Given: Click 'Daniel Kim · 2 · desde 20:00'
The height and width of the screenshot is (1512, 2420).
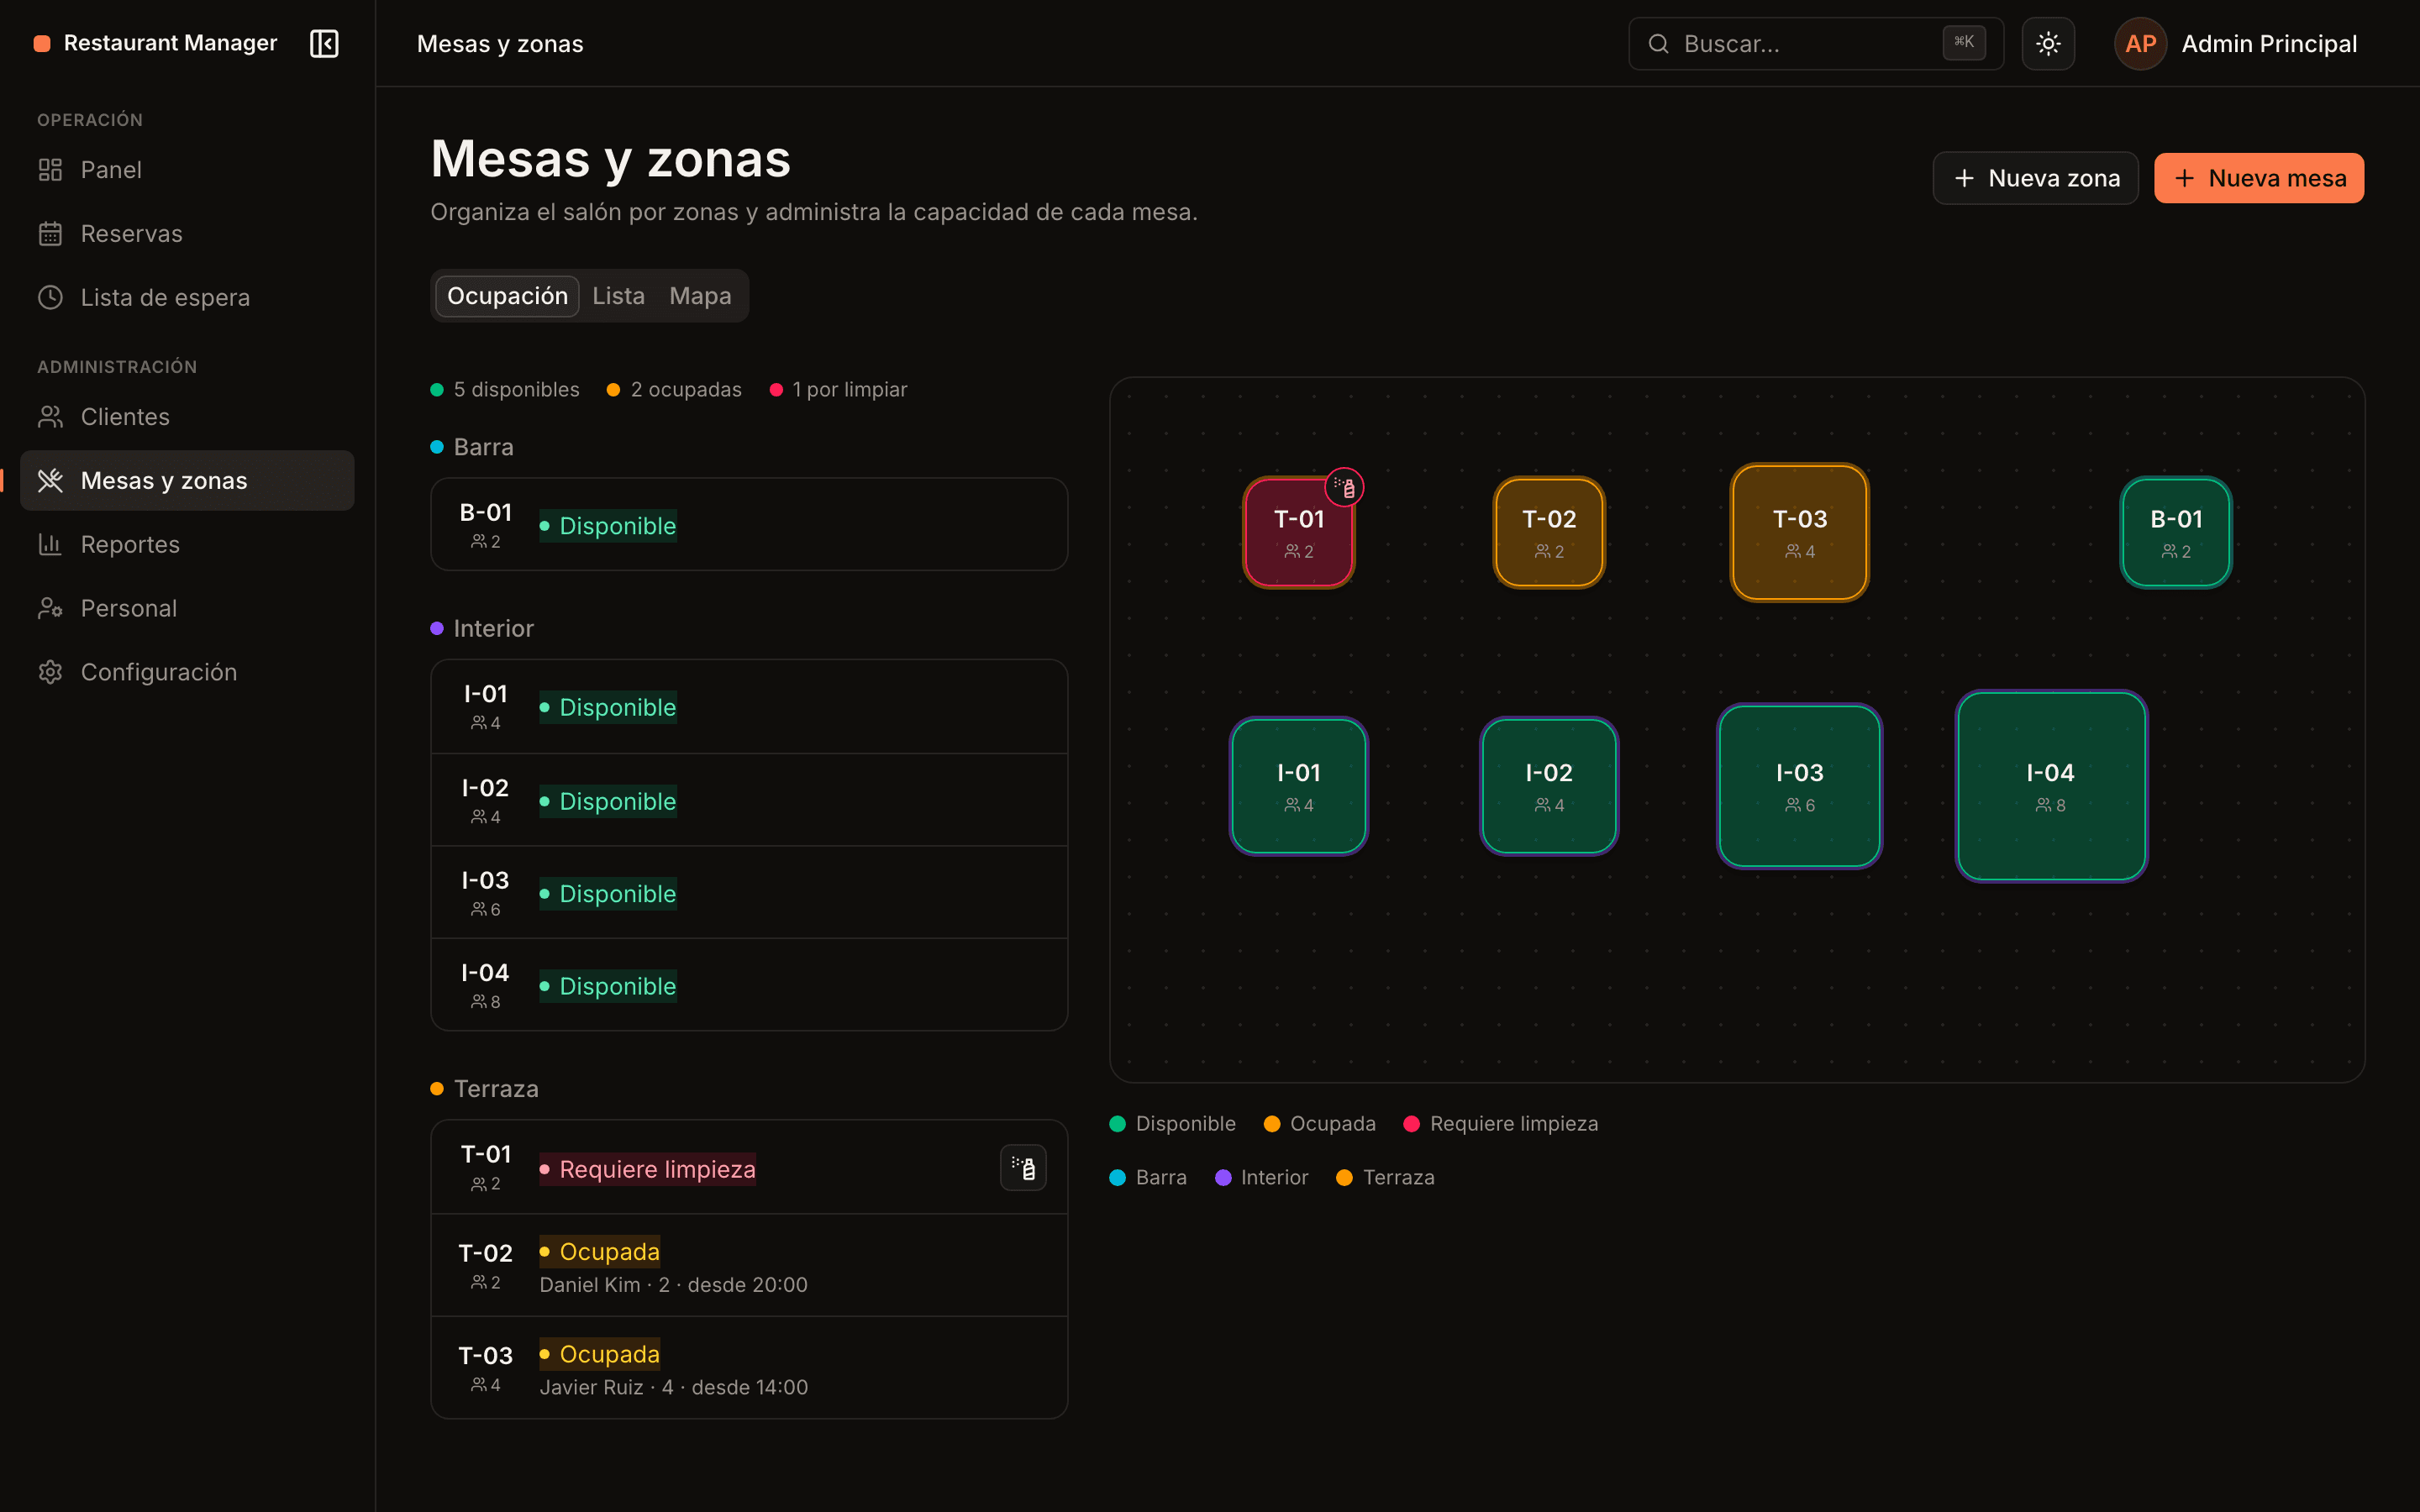Looking at the screenshot, I should click(674, 1285).
